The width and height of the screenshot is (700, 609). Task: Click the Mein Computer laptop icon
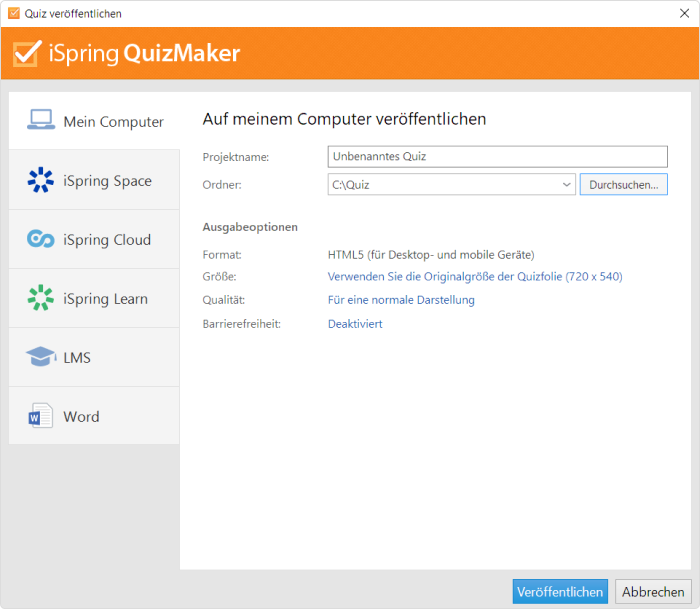pyautogui.click(x=41, y=120)
